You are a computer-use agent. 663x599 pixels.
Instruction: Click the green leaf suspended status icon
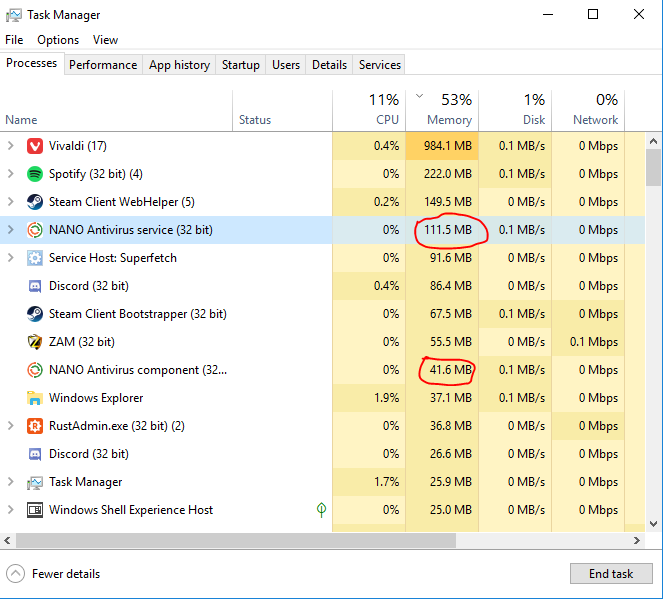(321, 510)
